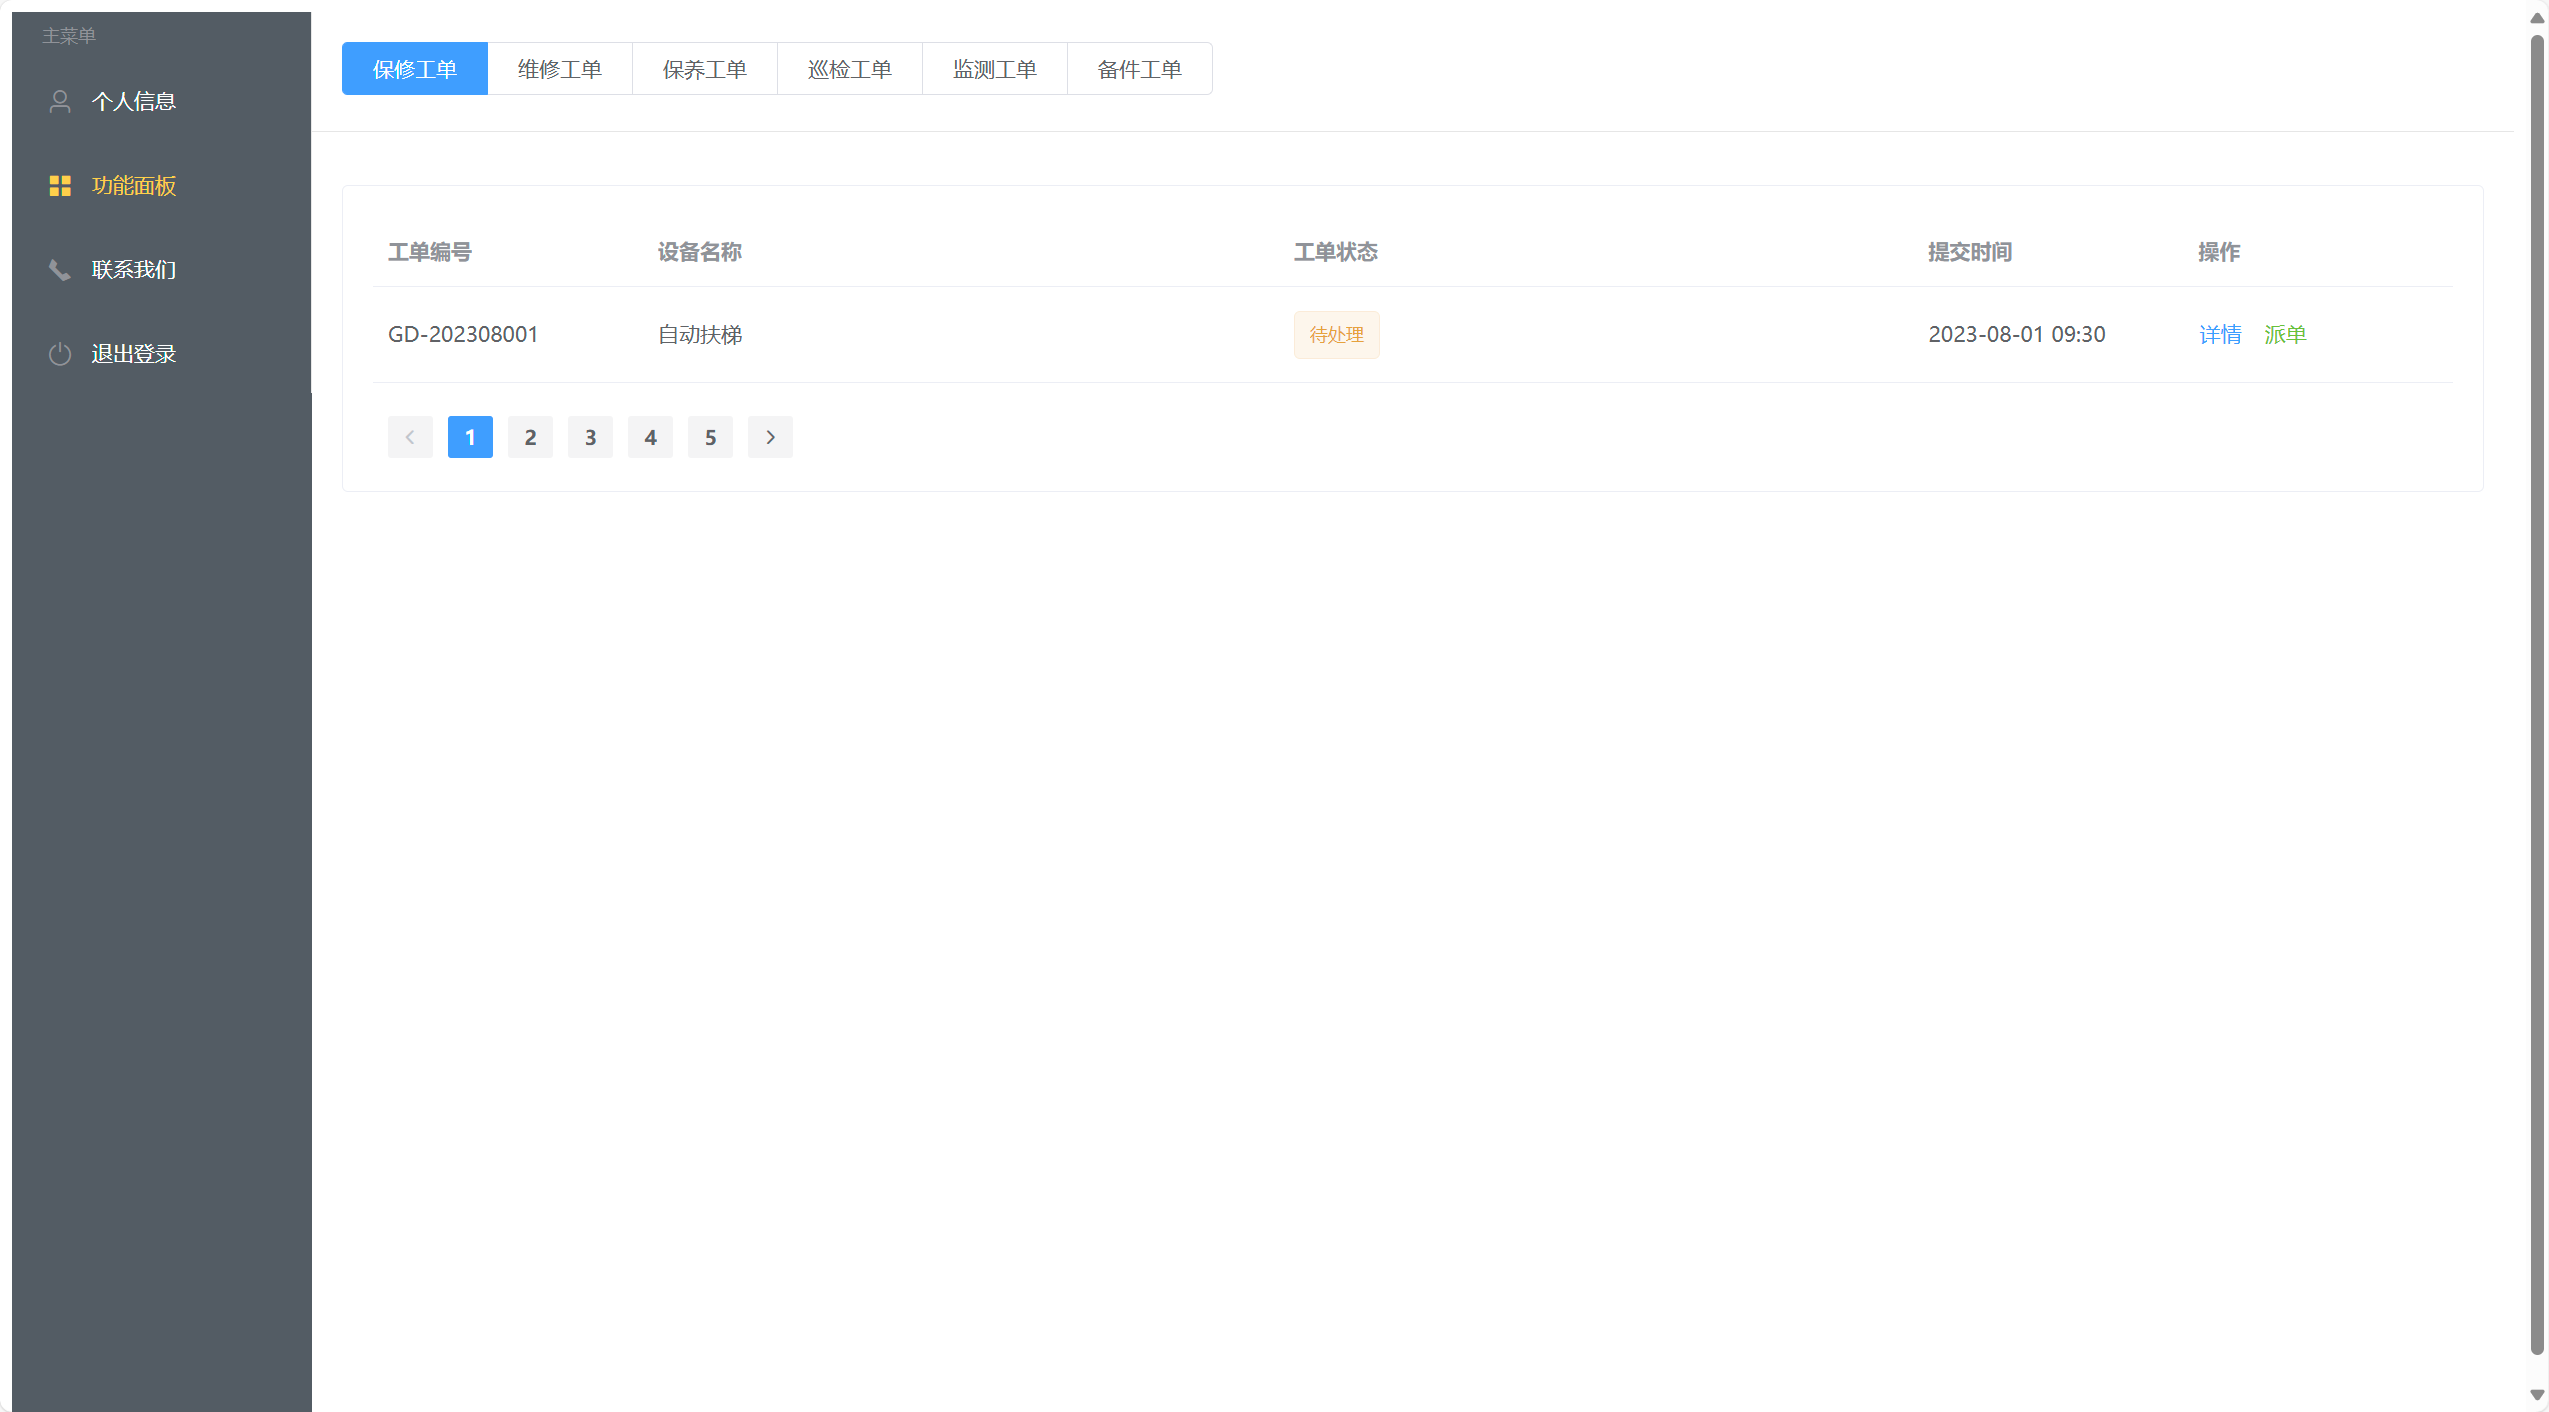Select the 监测工单 tab
The width and height of the screenshot is (2549, 1412).
[994, 69]
